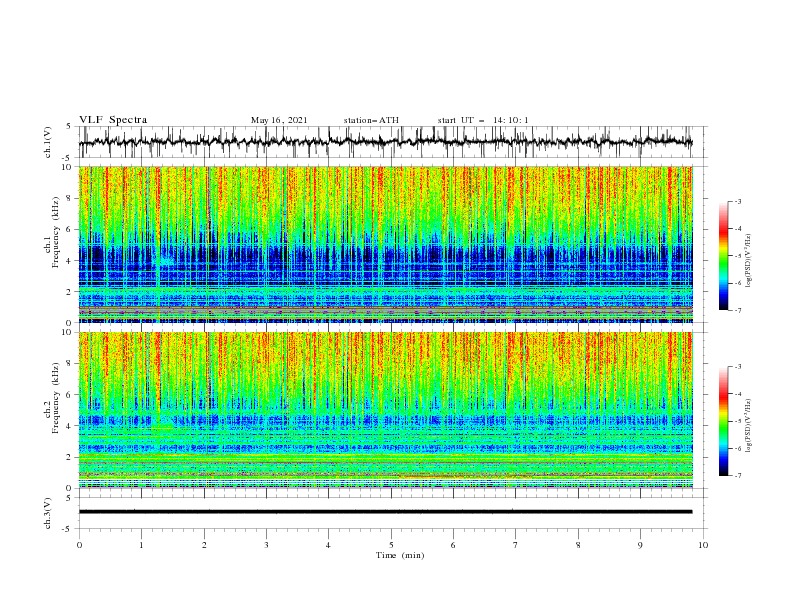Click the '-4' tick on the ch.2 colorbar
The image size is (792, 612).
click(738, 394)
